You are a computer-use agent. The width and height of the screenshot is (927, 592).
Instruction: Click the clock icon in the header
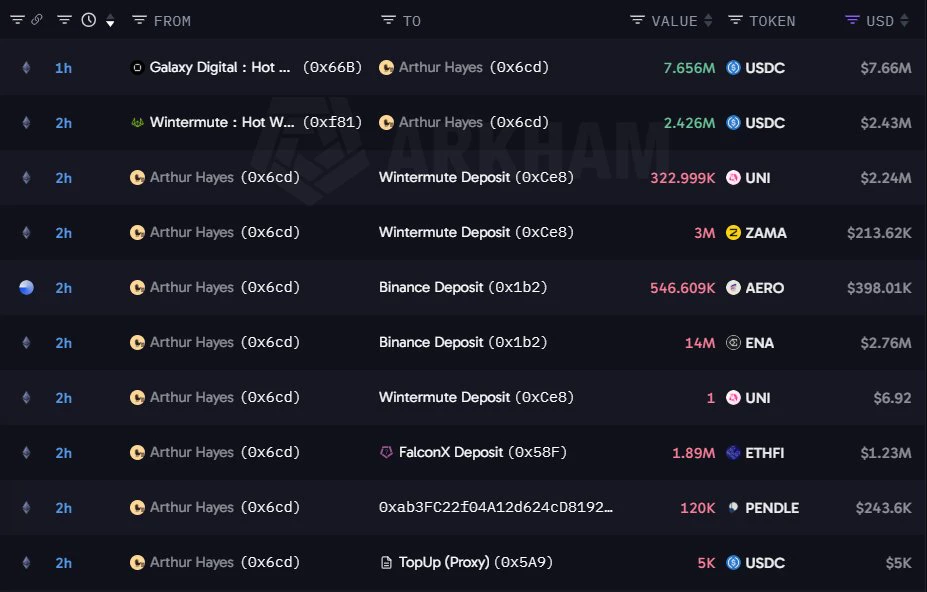89,20
